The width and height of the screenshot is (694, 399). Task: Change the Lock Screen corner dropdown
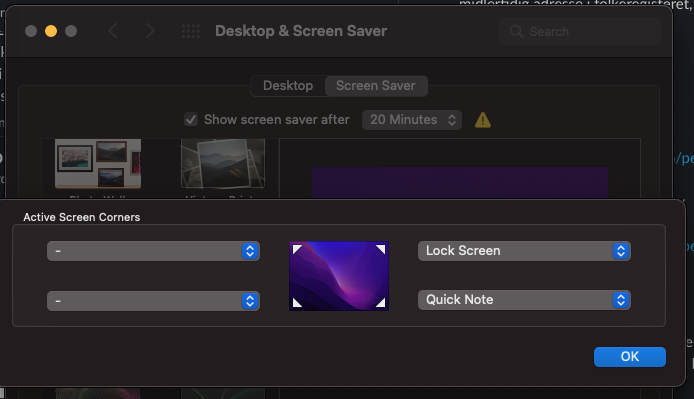524,251
